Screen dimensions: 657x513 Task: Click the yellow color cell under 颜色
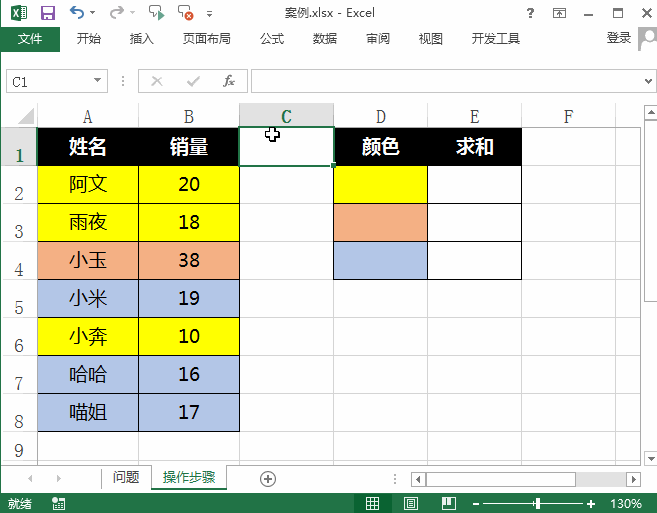(x=380, y=184)
